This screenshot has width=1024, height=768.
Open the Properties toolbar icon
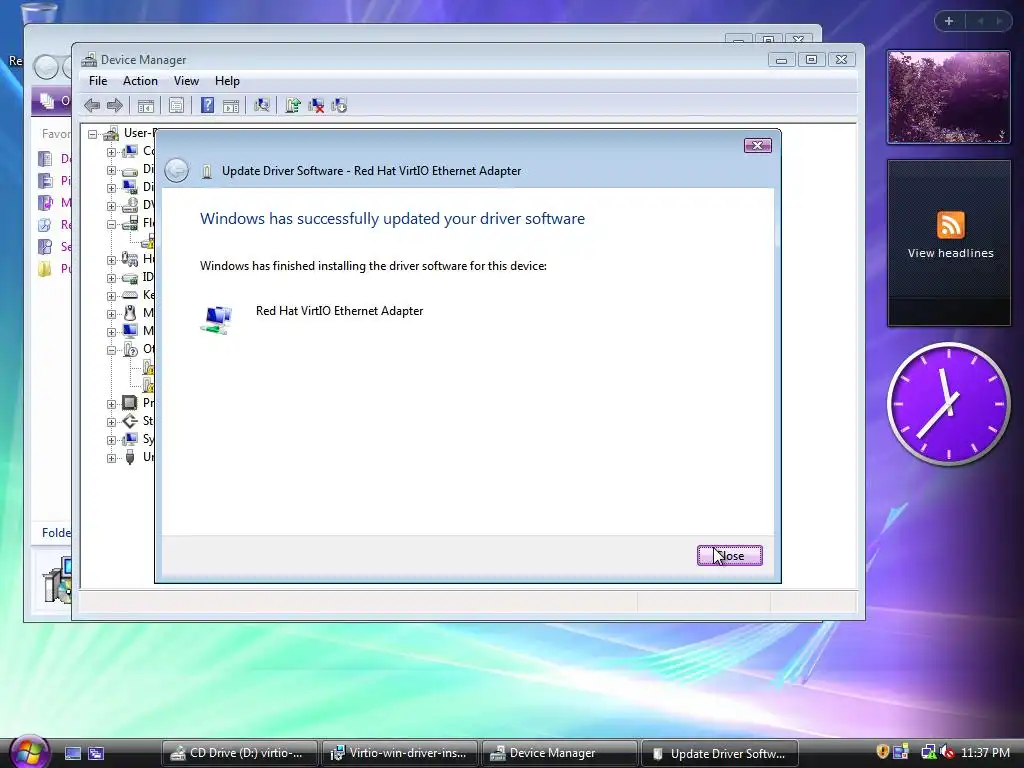[x=176, y=105]
